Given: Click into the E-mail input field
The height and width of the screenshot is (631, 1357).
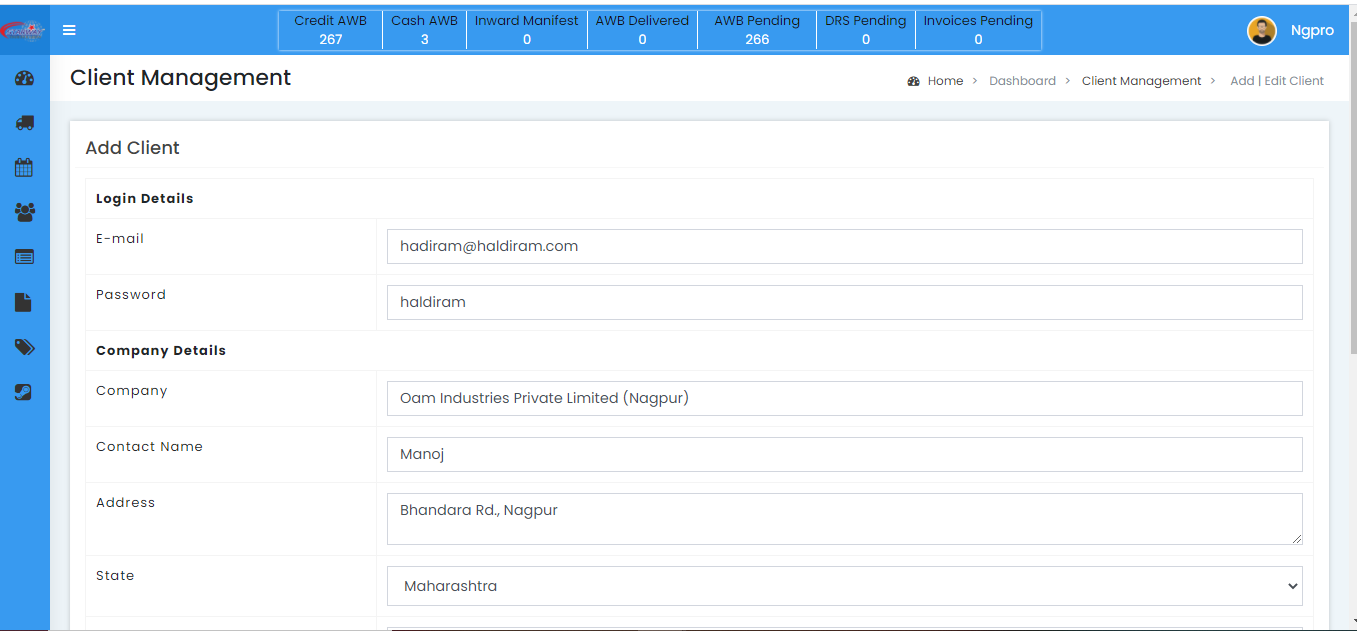Looking at the screenshot, I should [x=844, y=246].
